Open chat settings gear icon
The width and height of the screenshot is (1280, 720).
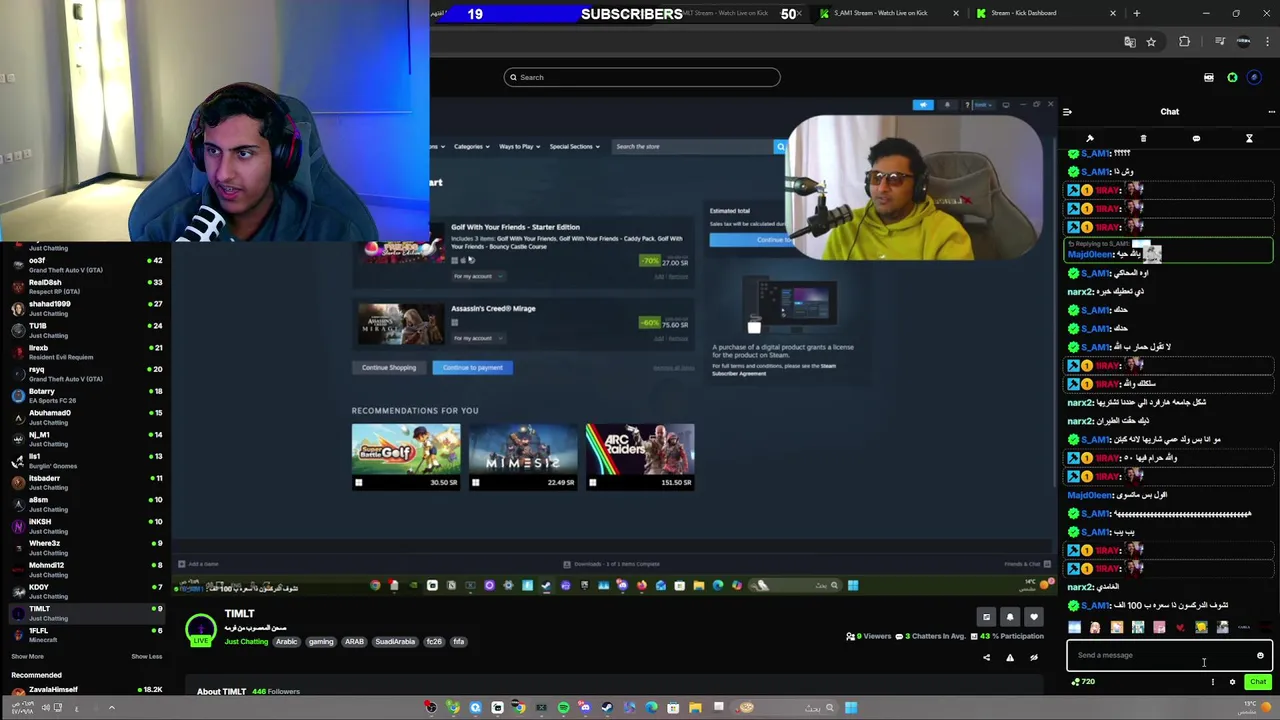[x=1232, y=682]
